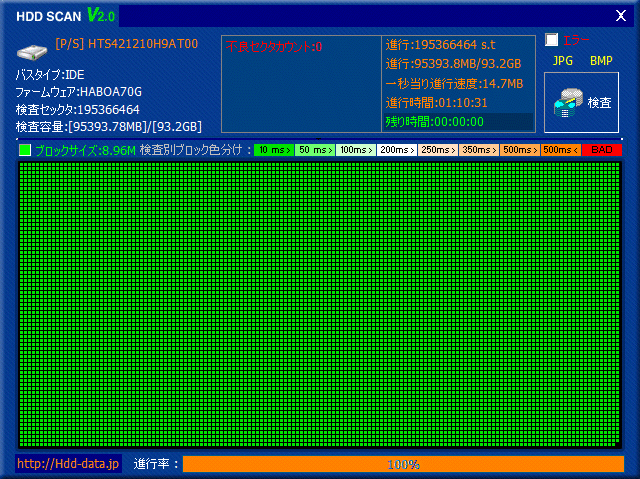The width and height of the screenshot is (640, 479).
Task: Toggle the エラー checkbox
Action: [x=551, y=40]
